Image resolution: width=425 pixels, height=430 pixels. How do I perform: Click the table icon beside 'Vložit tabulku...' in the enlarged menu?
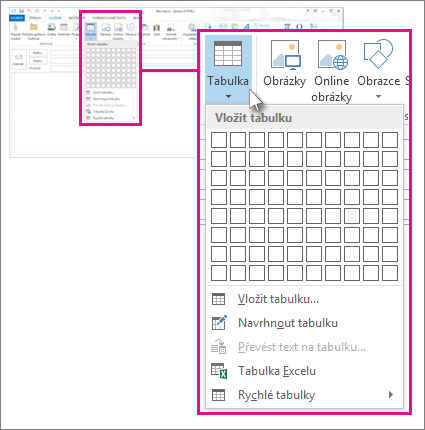219,299
